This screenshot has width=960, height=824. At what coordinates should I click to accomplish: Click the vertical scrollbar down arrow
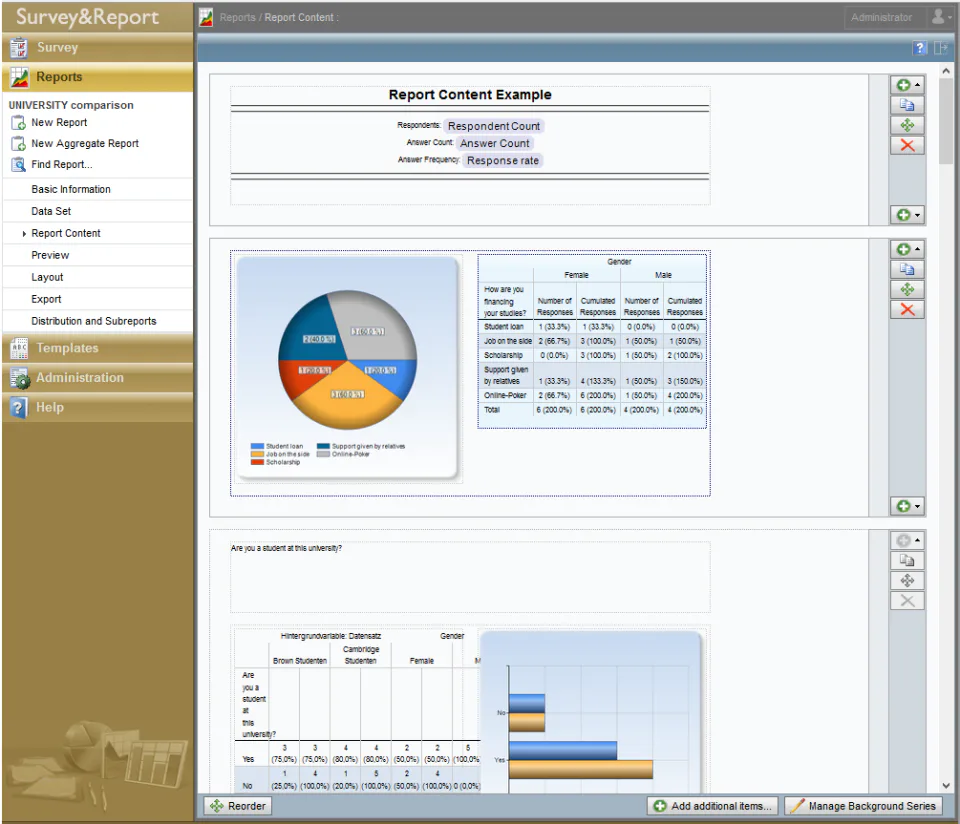click(x=945, y=785)
